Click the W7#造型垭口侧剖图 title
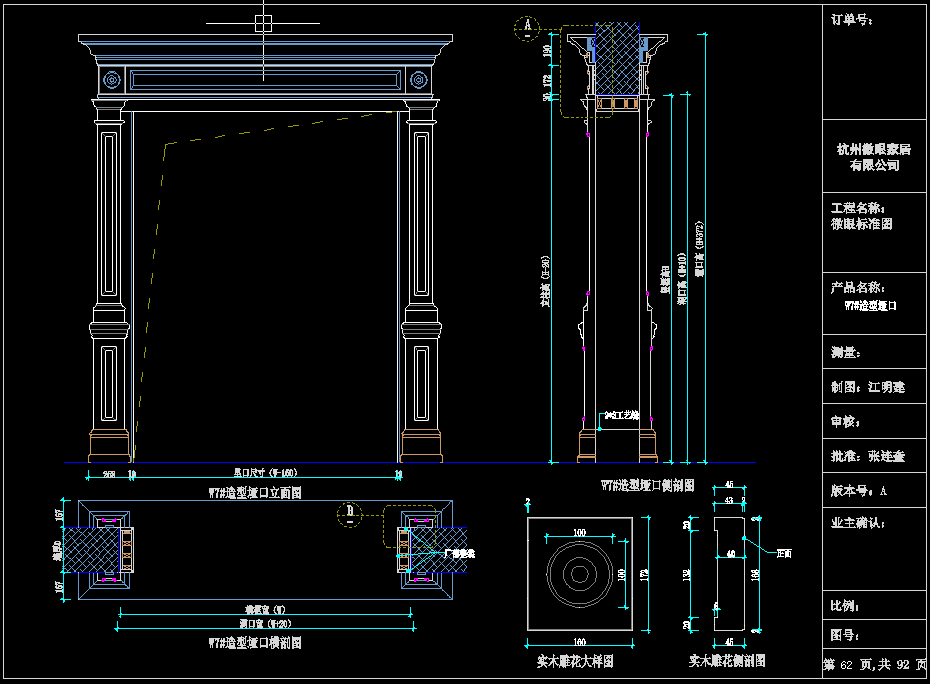930x684 pixels. [648, 486]
